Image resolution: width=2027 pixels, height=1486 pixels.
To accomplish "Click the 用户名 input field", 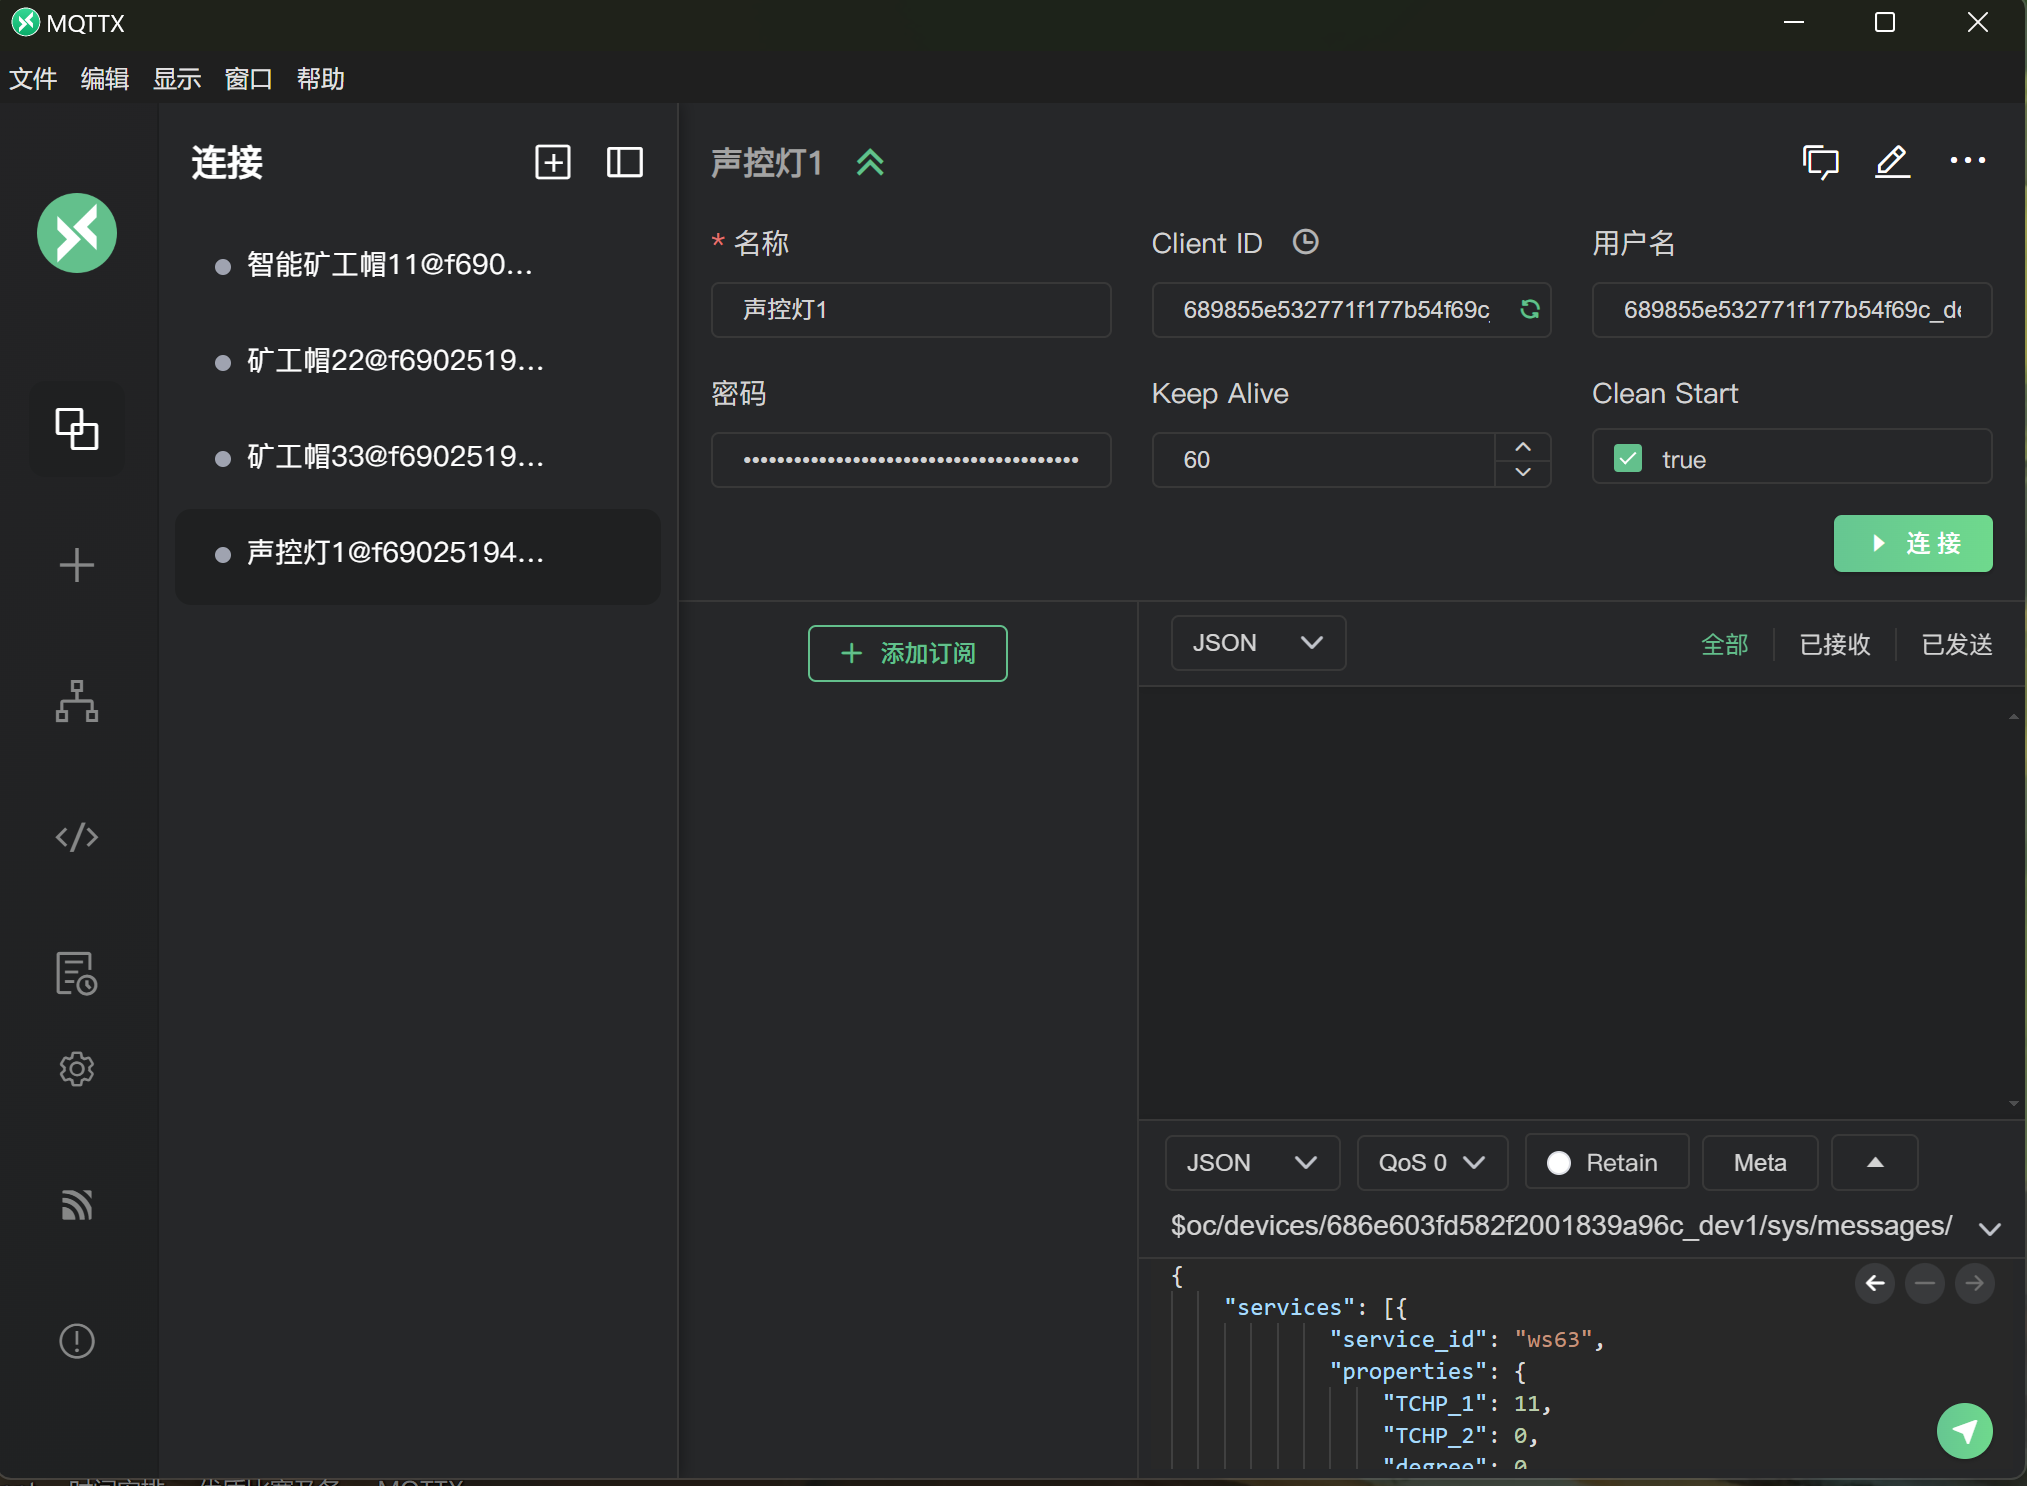I will [x=1792, y=309].
